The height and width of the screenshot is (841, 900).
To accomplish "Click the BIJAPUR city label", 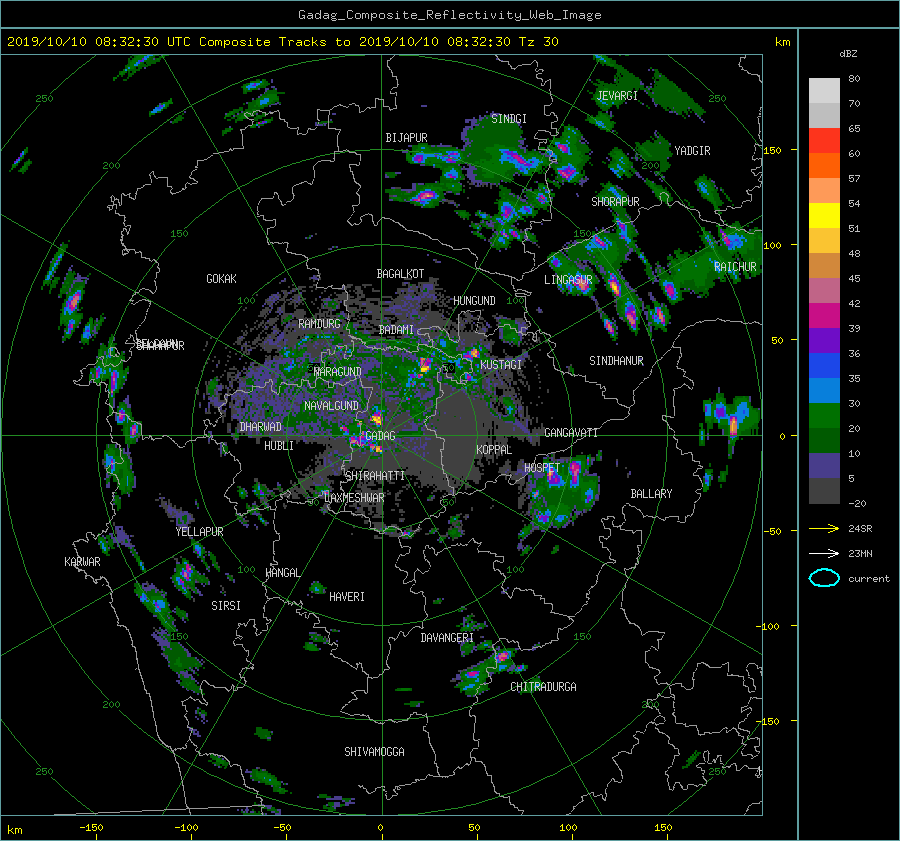I will pyautogui.click(x=406, y=138).
